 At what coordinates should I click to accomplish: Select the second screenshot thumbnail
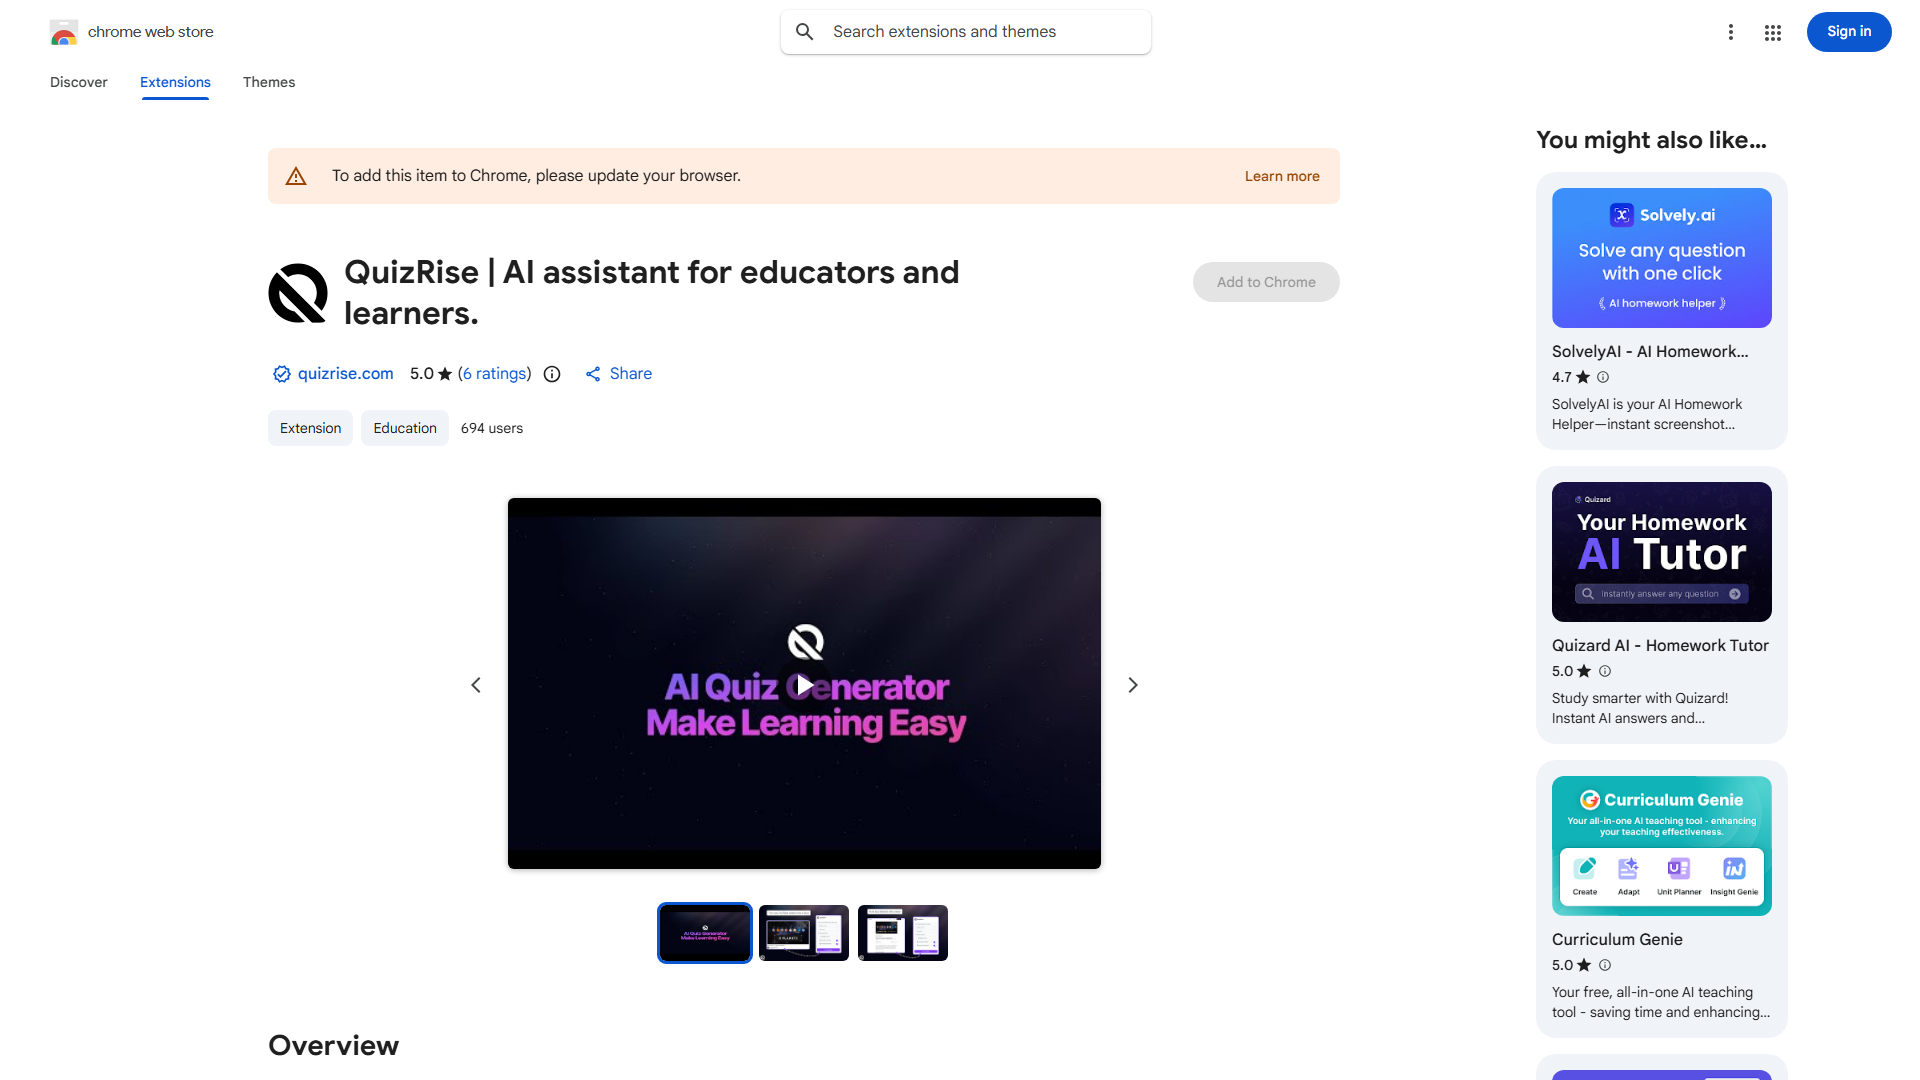804,933
